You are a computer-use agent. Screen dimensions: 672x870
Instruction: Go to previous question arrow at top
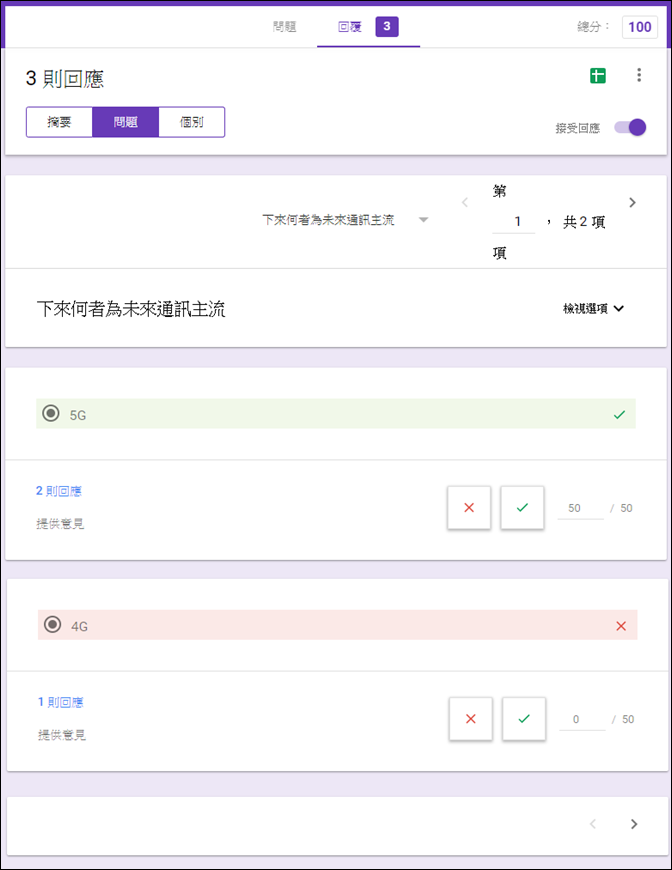(x=465, y=203)
